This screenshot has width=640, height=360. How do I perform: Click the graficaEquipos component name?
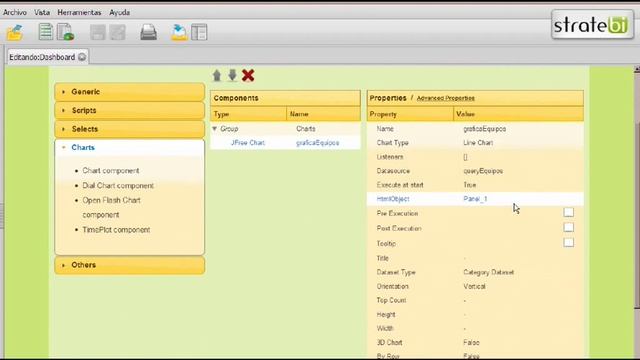(318, 143)
